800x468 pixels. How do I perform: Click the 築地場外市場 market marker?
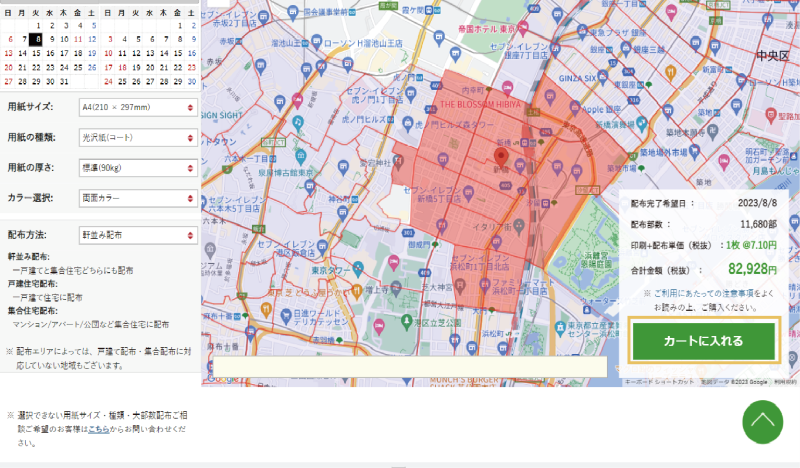tap(694, 151)
